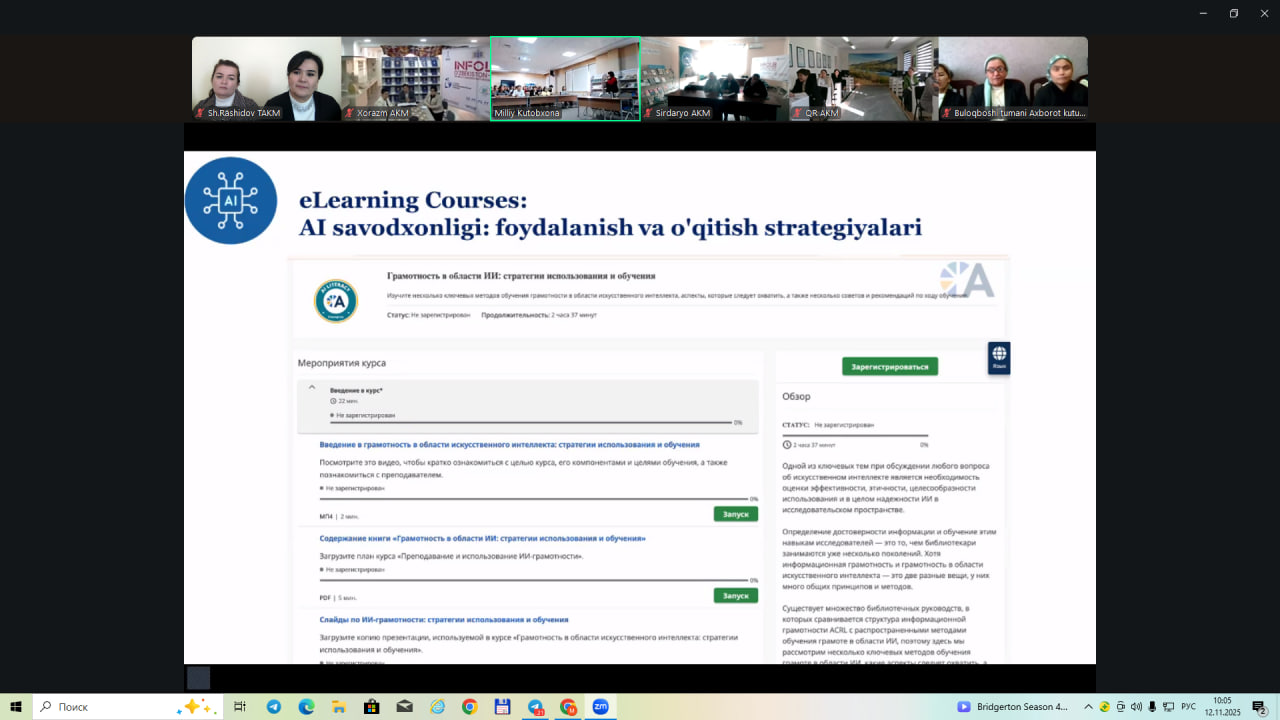1280x720 pixels.
Task: Click the microphone icon in the system tray
Action: (1152, 707)
